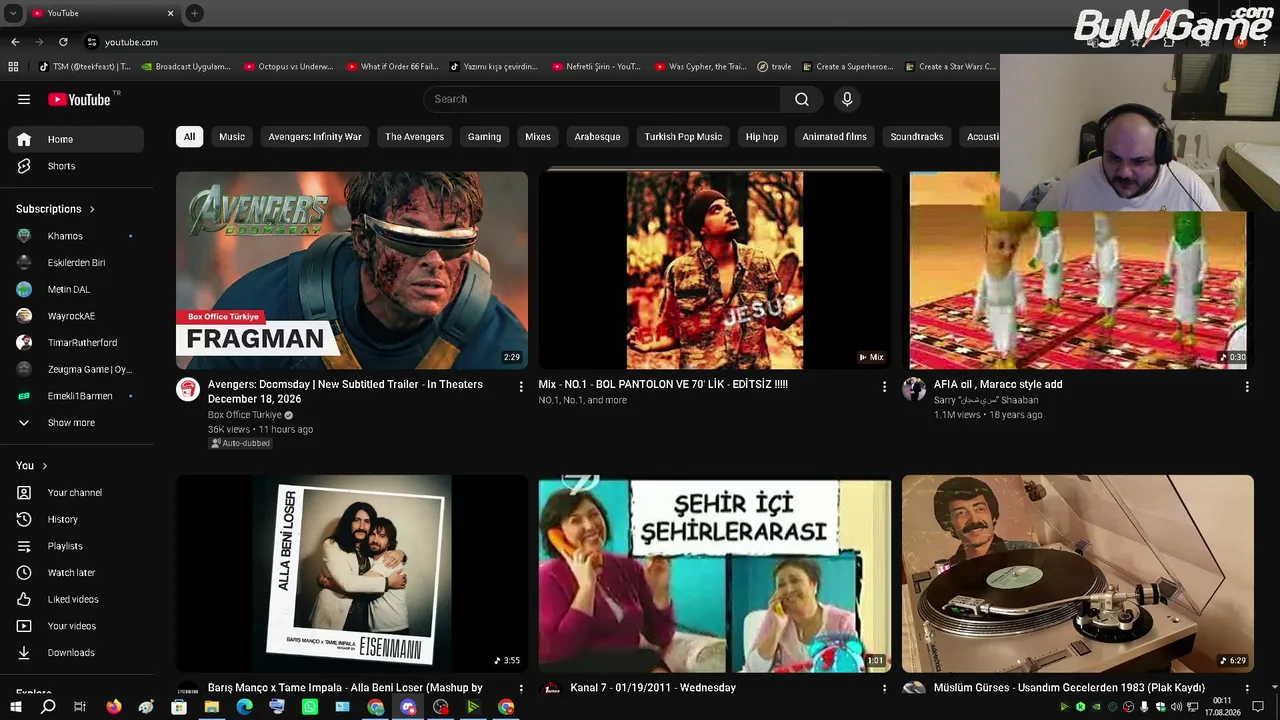Filter feed by Avengers: Infinity War chip
The image size is (1280, 720).
(315, 137)
